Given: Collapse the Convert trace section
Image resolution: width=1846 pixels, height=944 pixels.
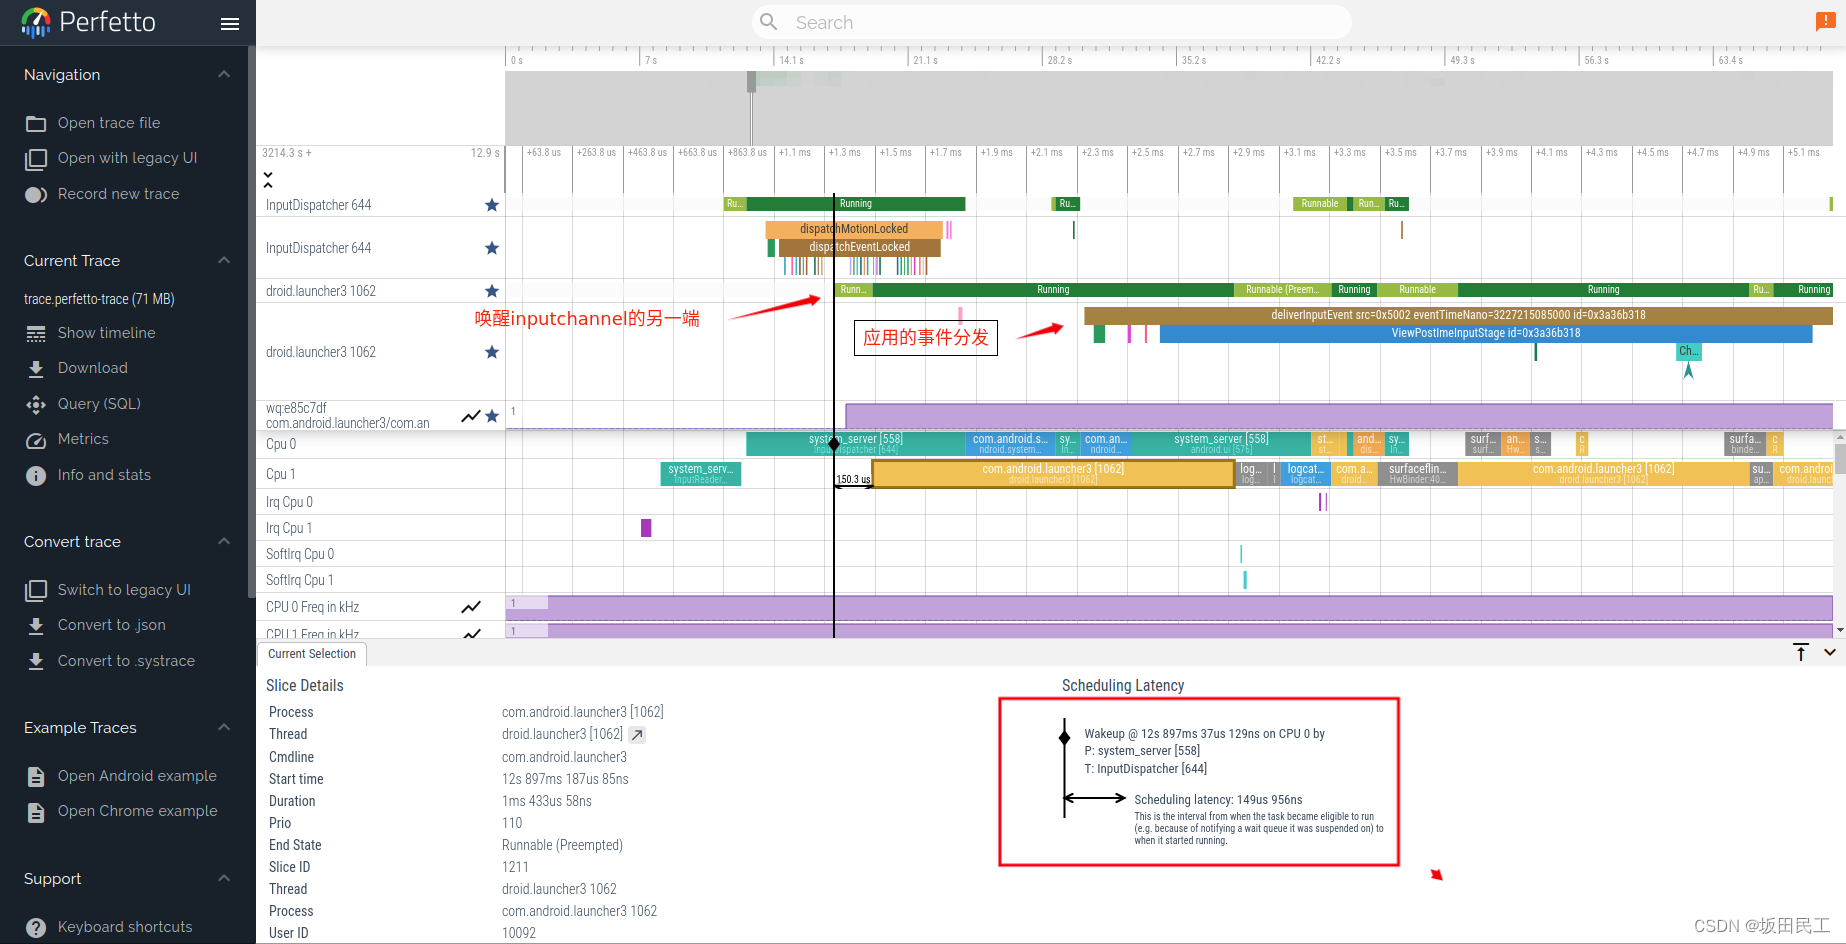Looking at the screenshot, I should point(224,542).
